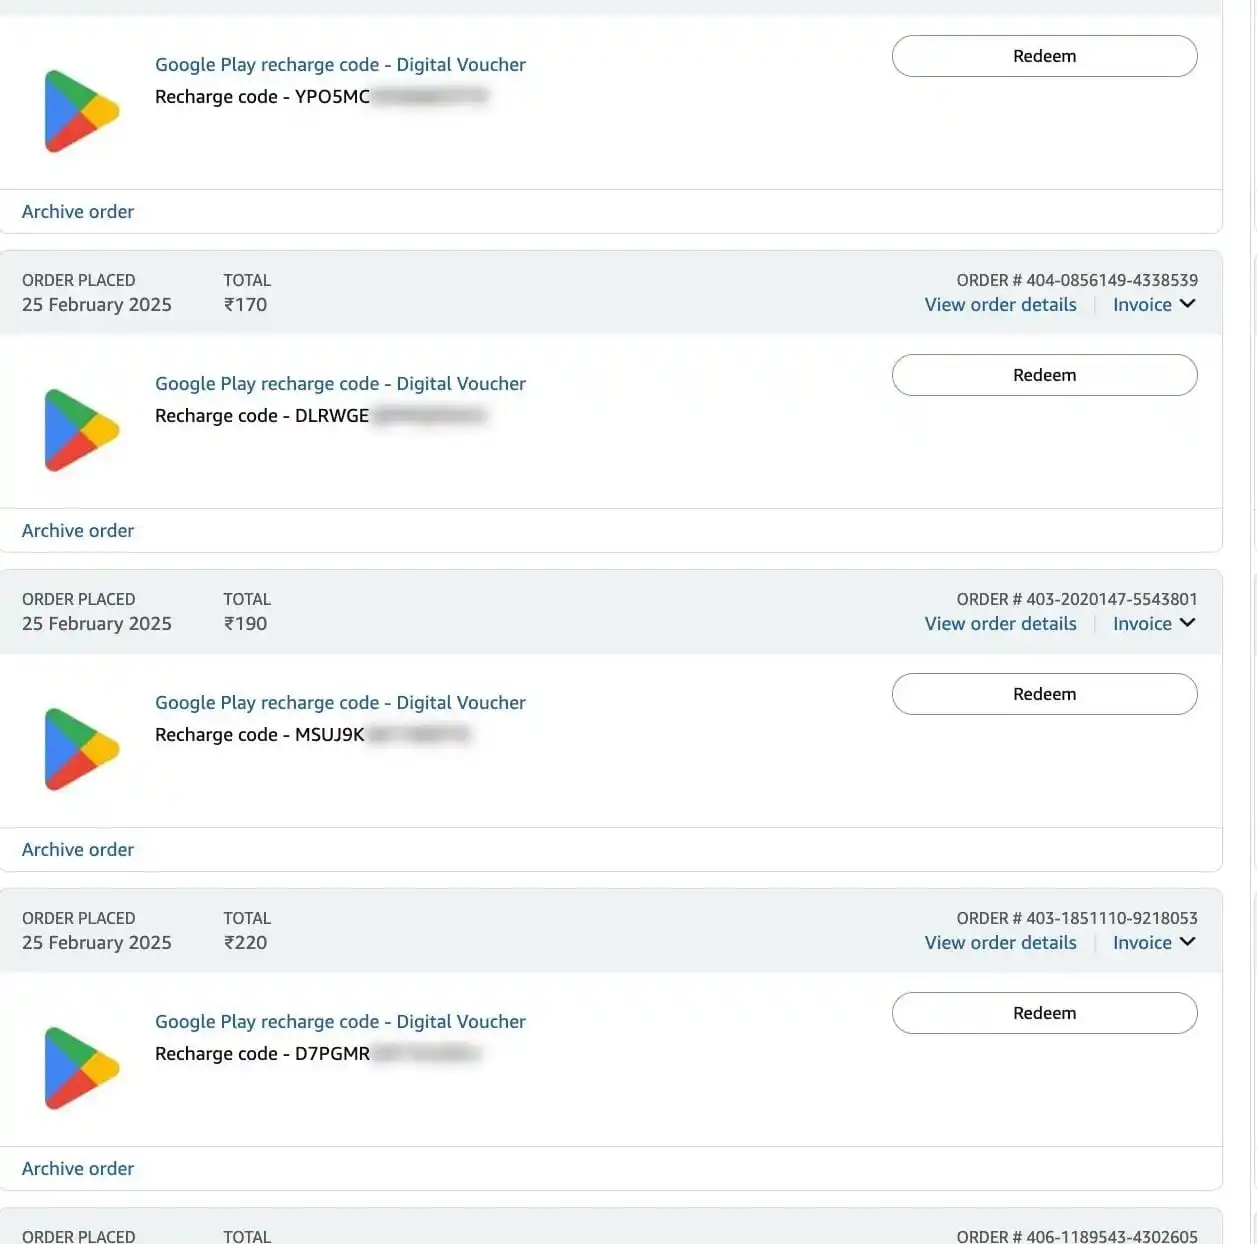This screenshot has width=1257, height=1244.
Task: Select Google Play icon for D7PGMR voucher
Action: click(82, 1068)
